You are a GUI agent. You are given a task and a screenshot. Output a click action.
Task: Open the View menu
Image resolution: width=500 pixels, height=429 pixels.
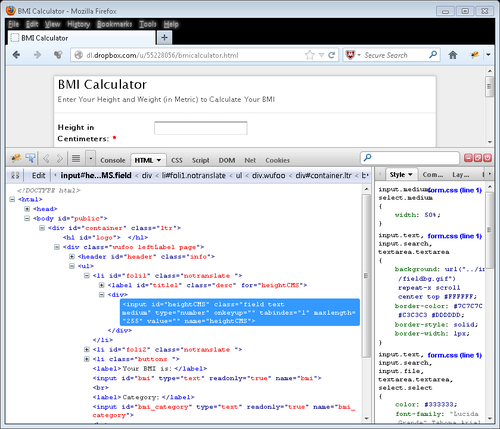(53, 24)
